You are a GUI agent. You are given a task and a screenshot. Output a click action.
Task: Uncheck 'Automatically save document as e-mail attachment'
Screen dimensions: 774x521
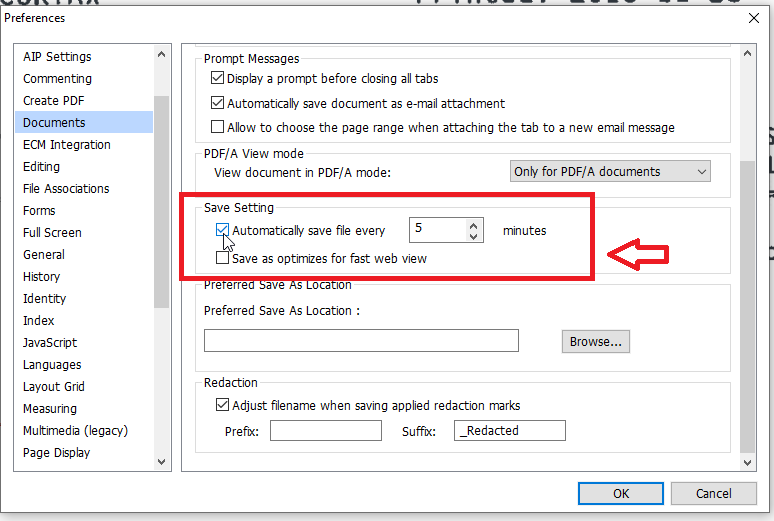tap(217, 103)
